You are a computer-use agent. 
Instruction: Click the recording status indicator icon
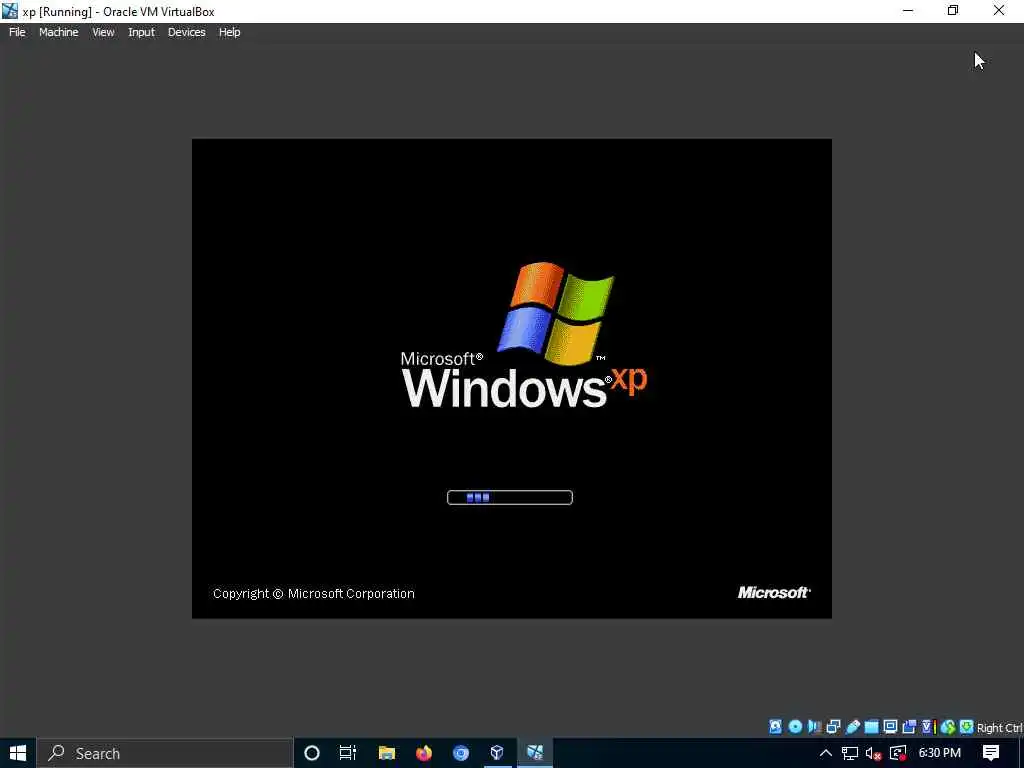pos(909,727)
